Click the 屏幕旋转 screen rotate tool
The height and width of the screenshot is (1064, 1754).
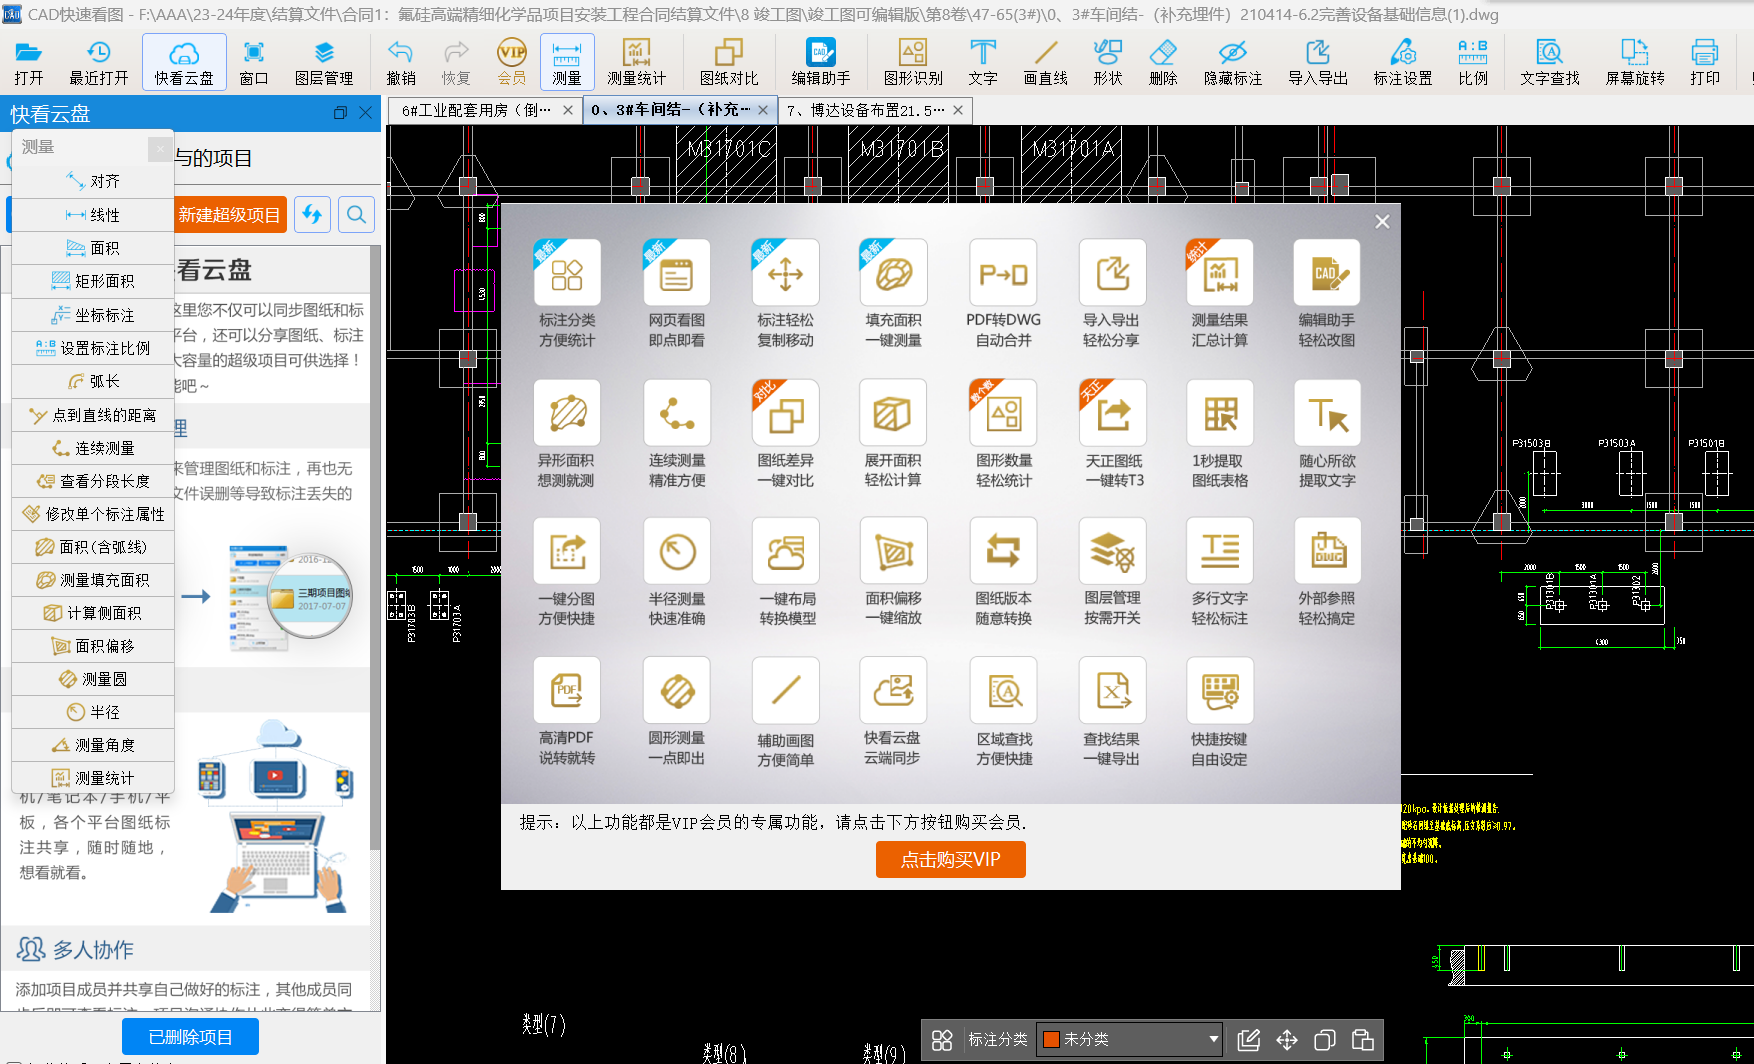(x=1635, y=62)
